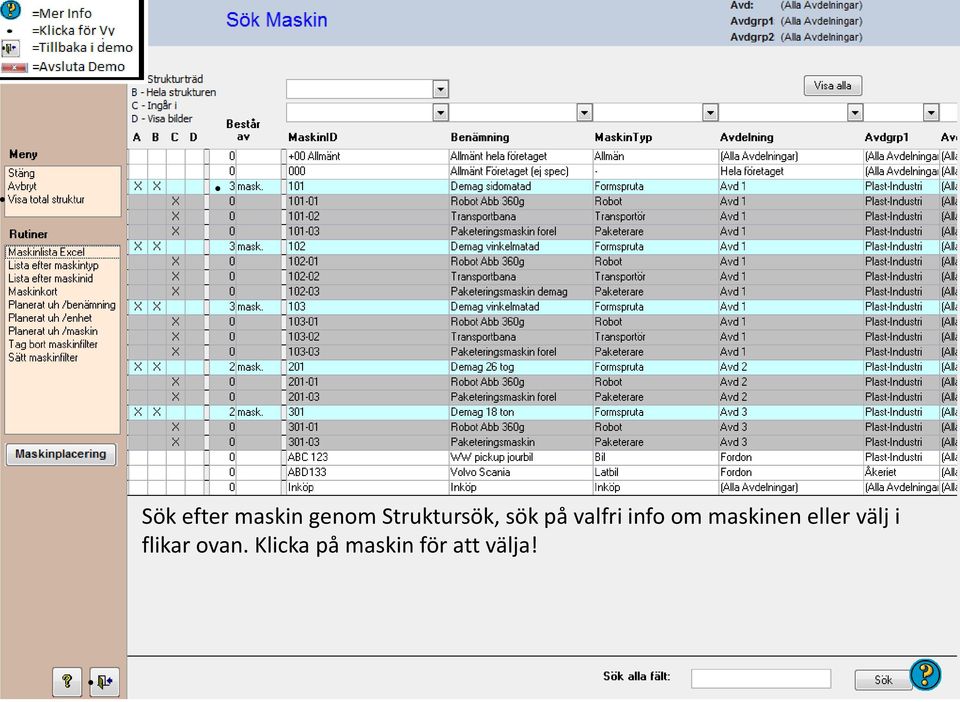Toggle column B X mark for machine 201
The height and width of the screenshot is (702, 960).
pos(157,367)
